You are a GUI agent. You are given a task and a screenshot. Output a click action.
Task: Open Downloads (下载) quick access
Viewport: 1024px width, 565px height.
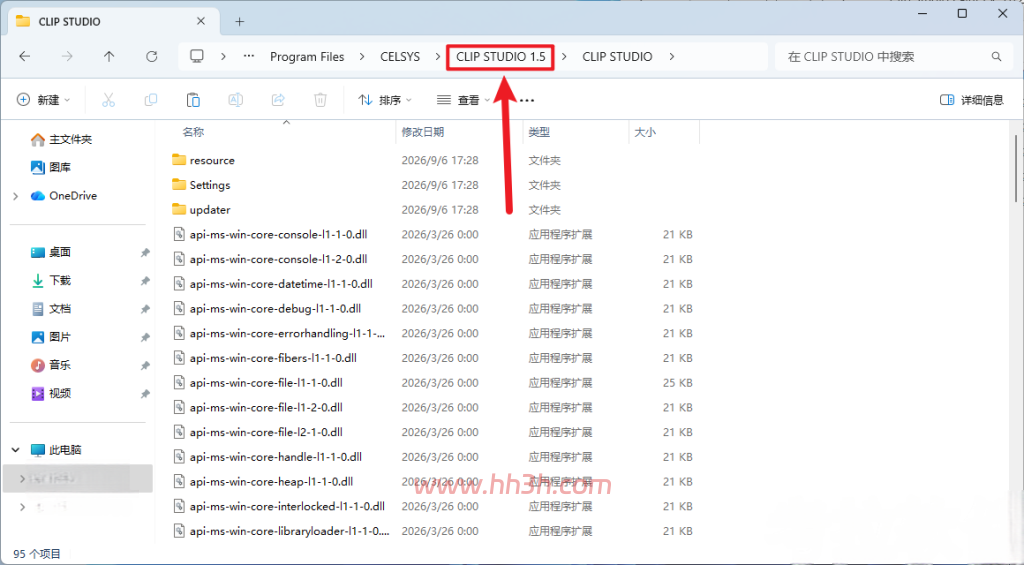pyautogui.click(x=51, y=280)
